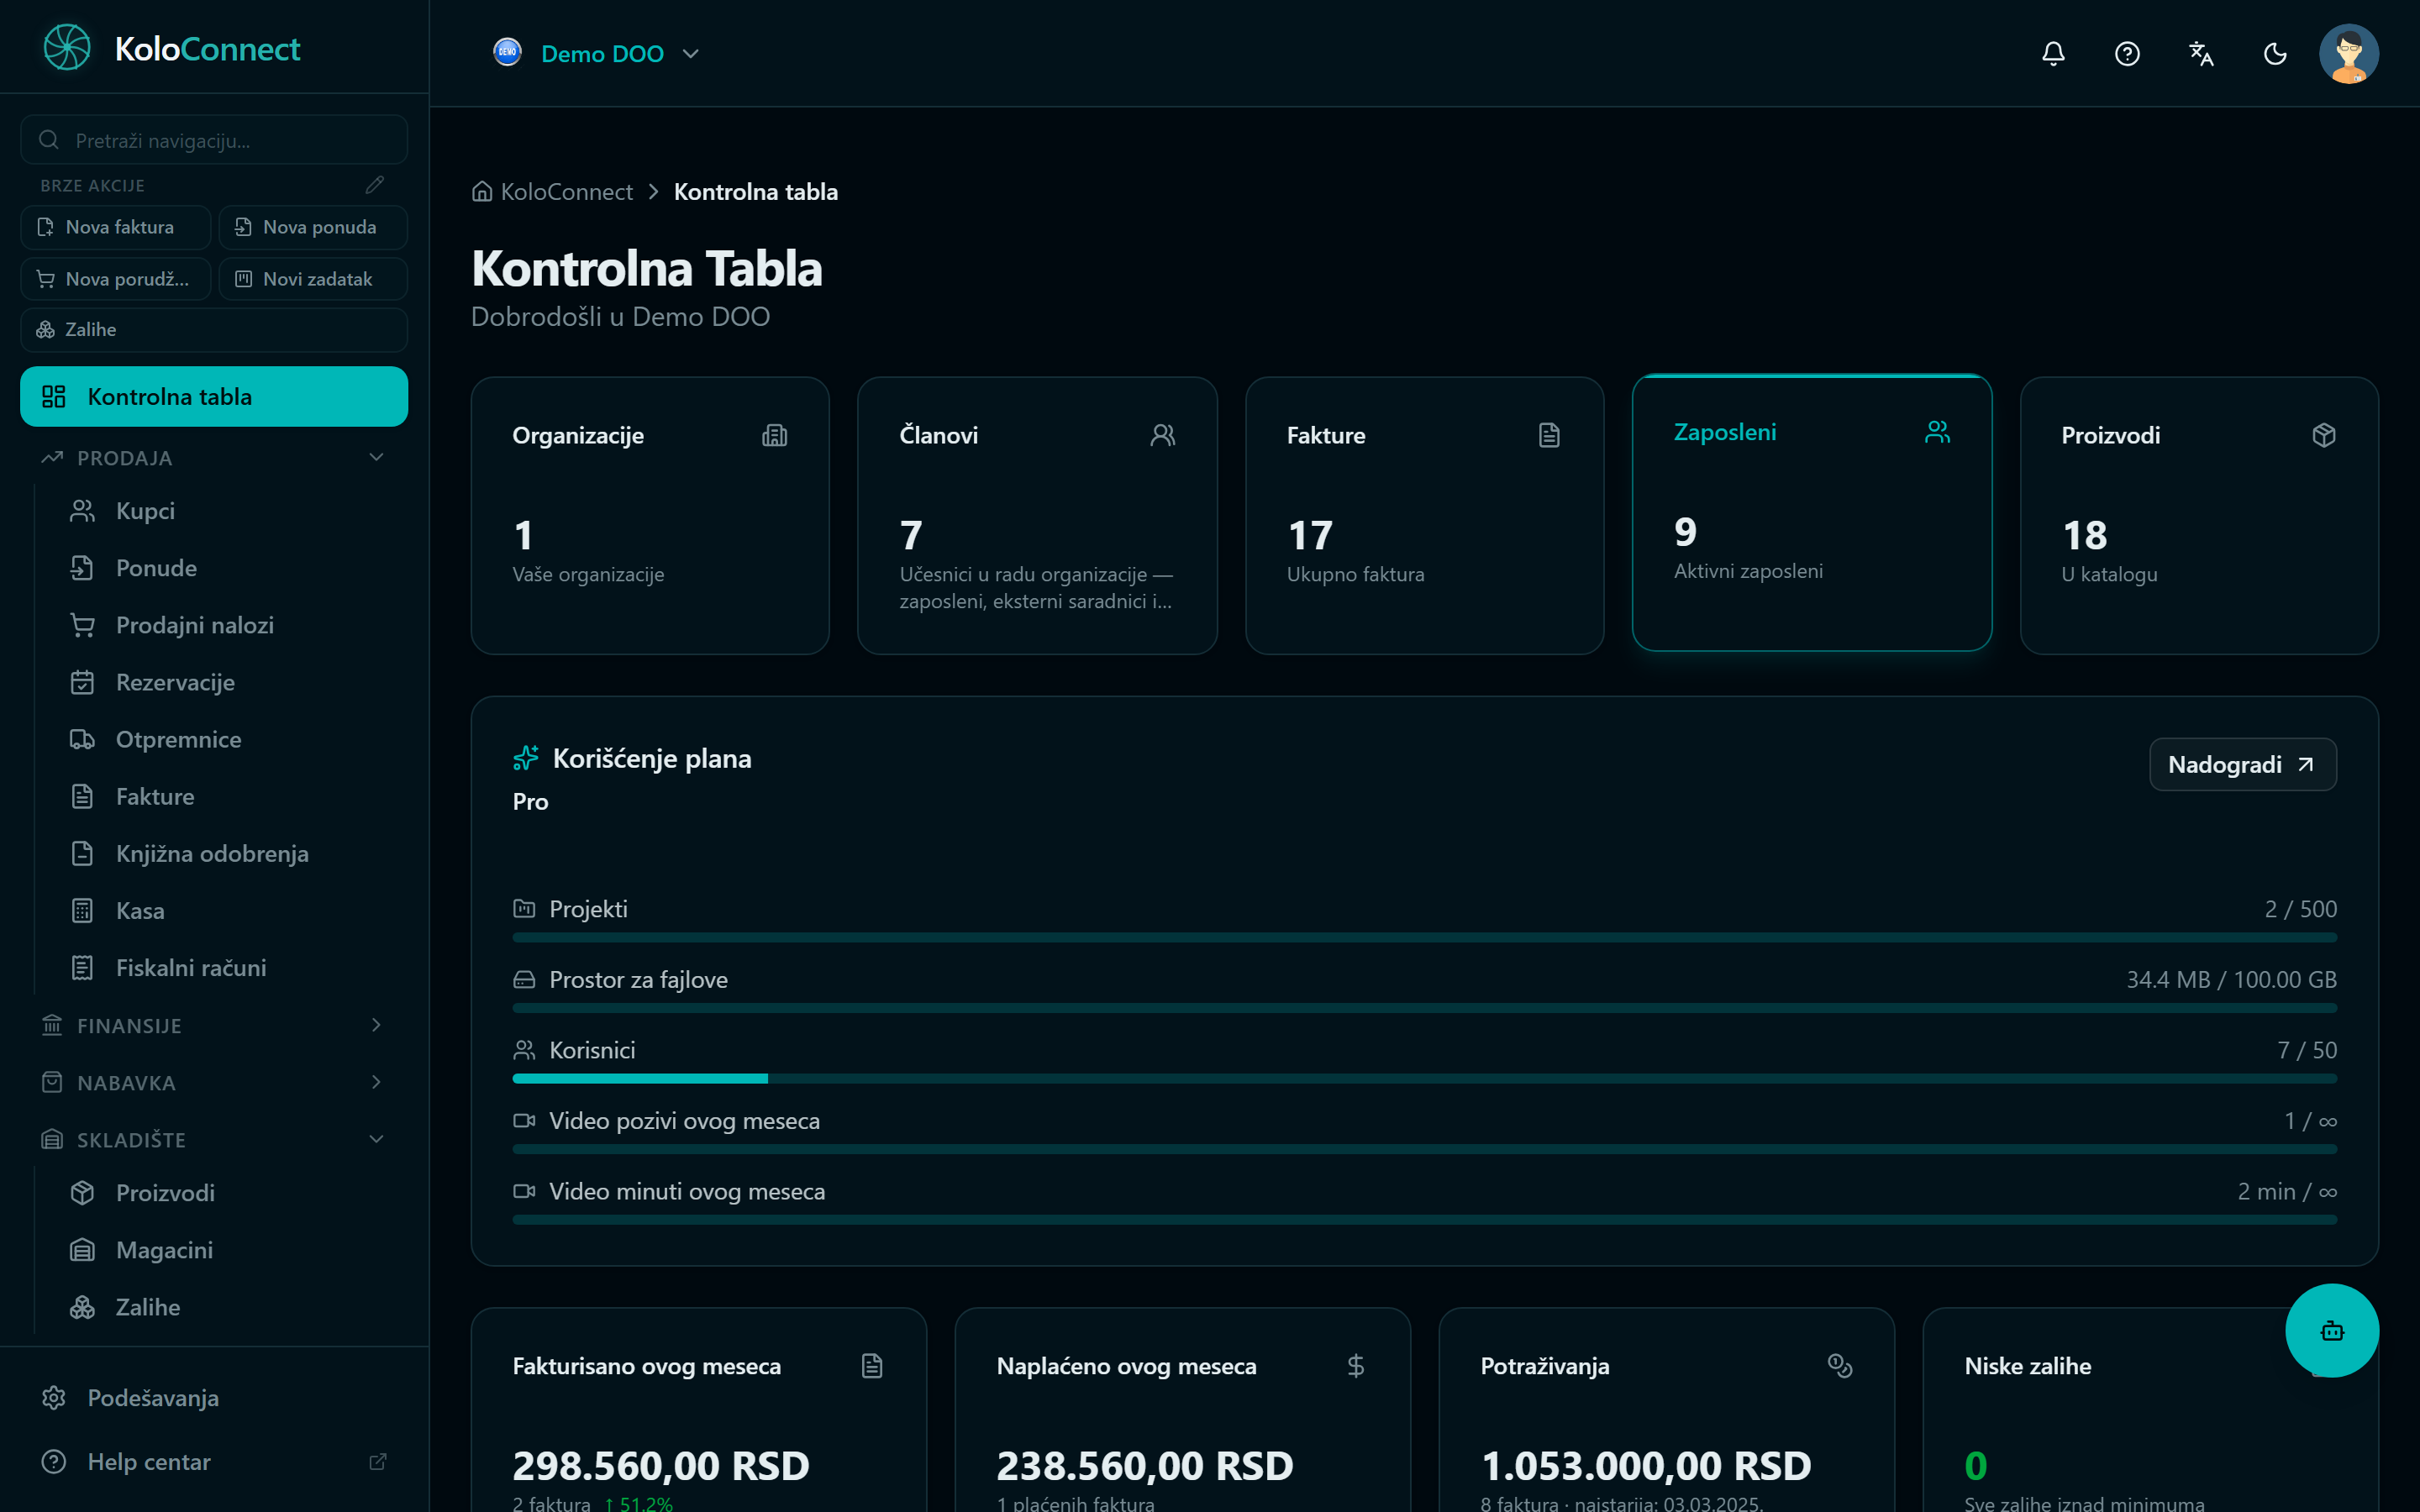Open the Zaposleni card
The image size is (2420, 1512).
coord(1812,513)
